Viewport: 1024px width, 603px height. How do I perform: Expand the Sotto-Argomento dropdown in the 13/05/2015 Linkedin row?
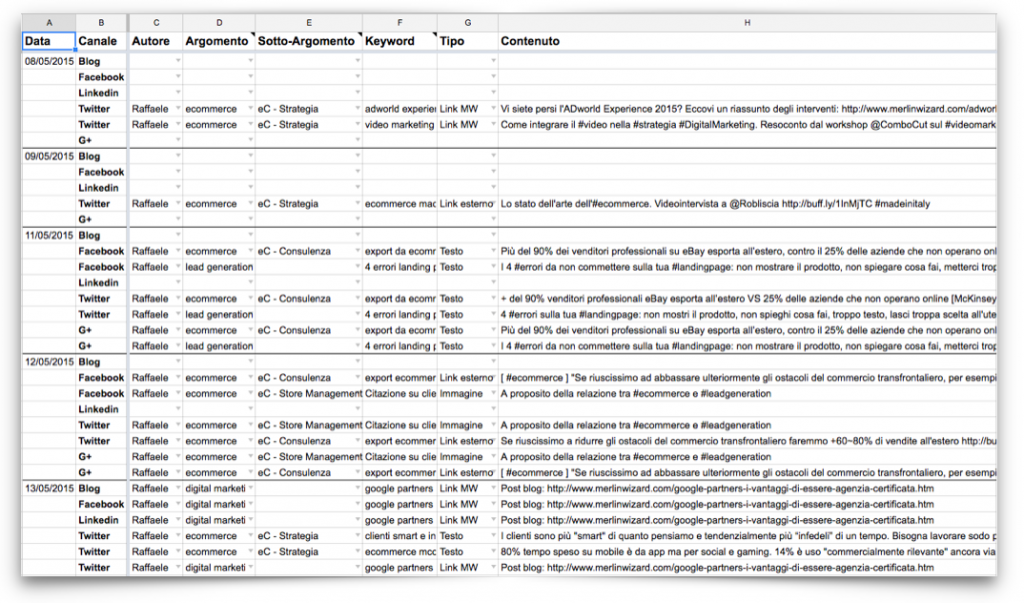[356, 520]
